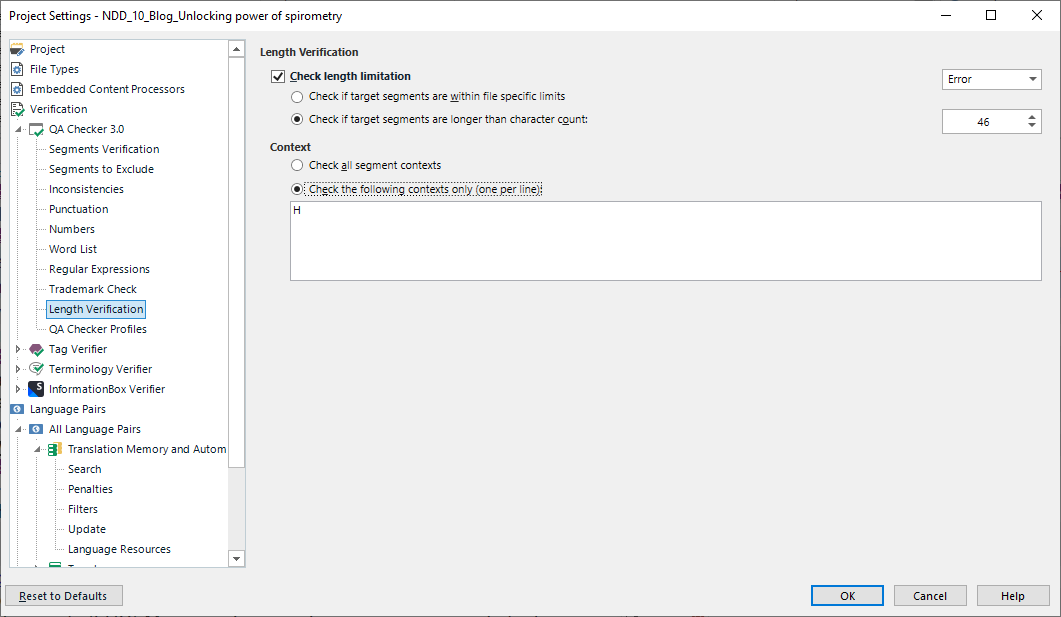Click the Tag Verifier icon
1061x617 pixels.
(36, 349)
